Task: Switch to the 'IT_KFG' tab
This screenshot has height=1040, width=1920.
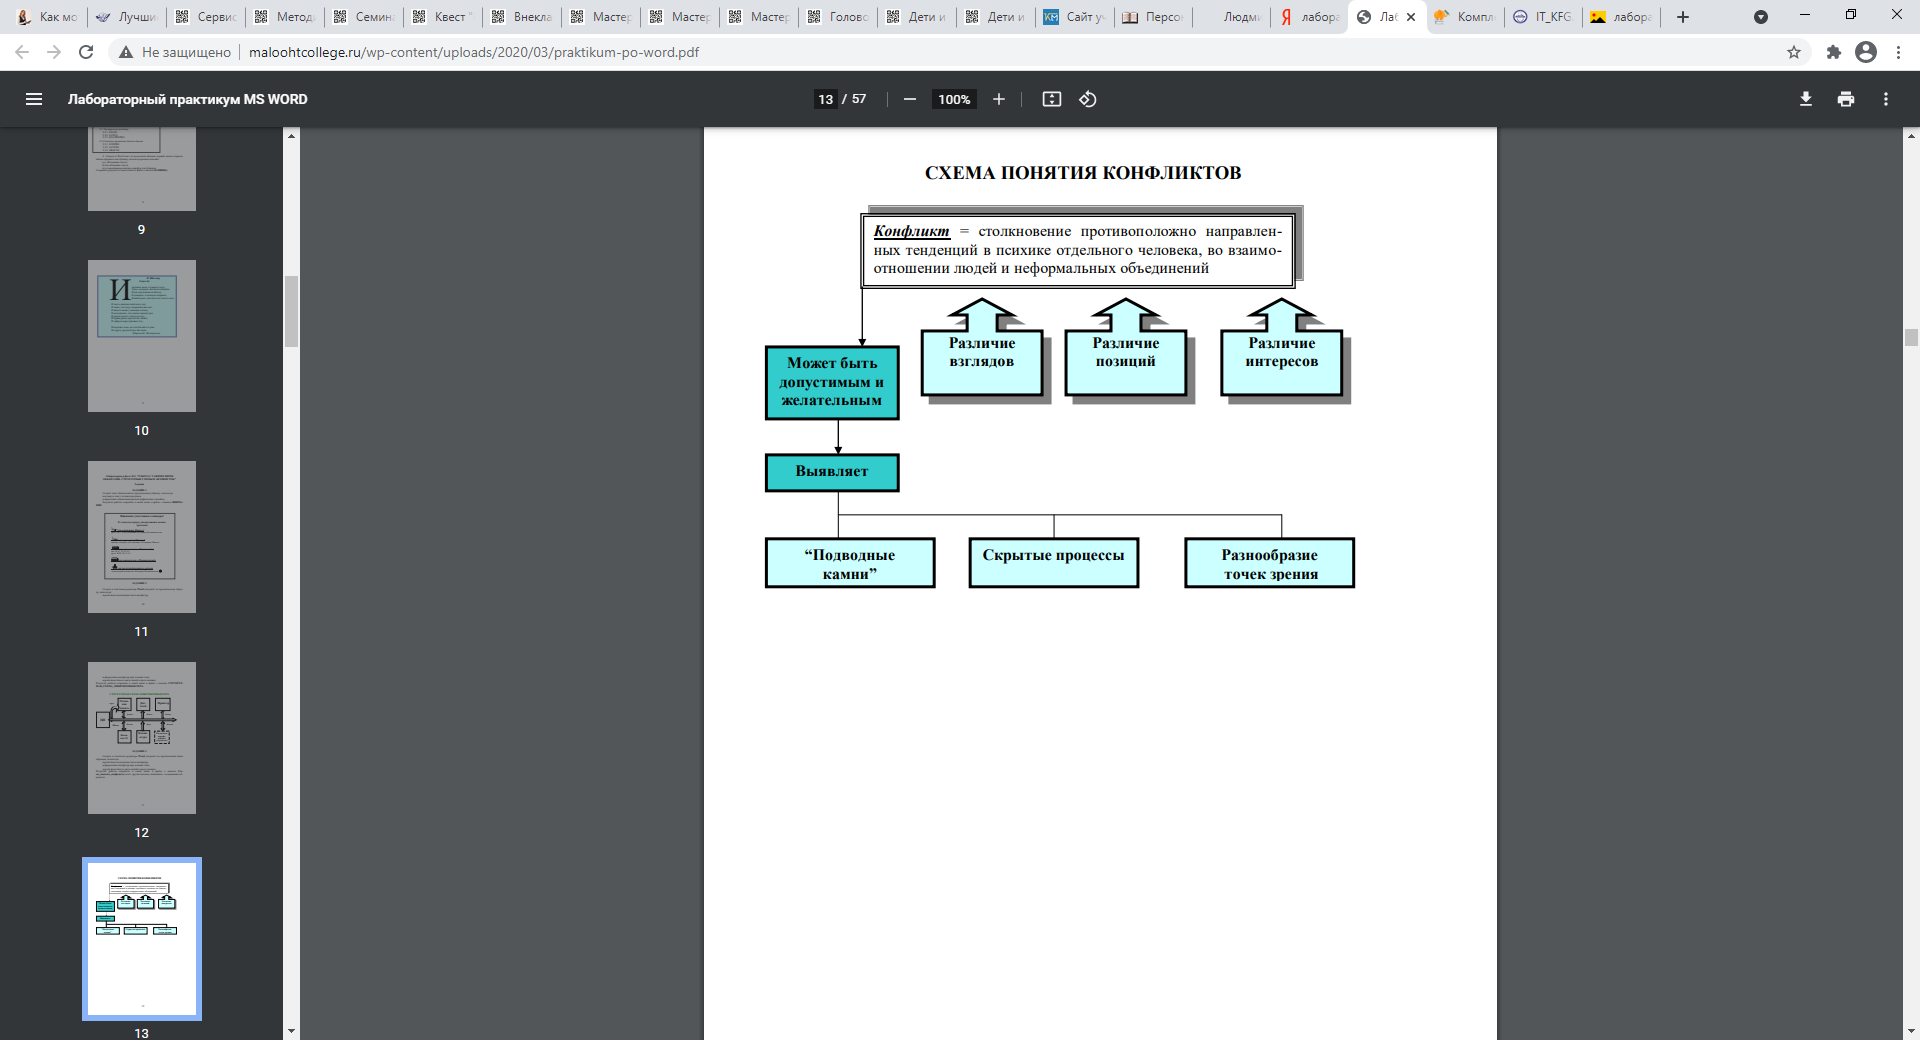Action: click(1545, 17)
